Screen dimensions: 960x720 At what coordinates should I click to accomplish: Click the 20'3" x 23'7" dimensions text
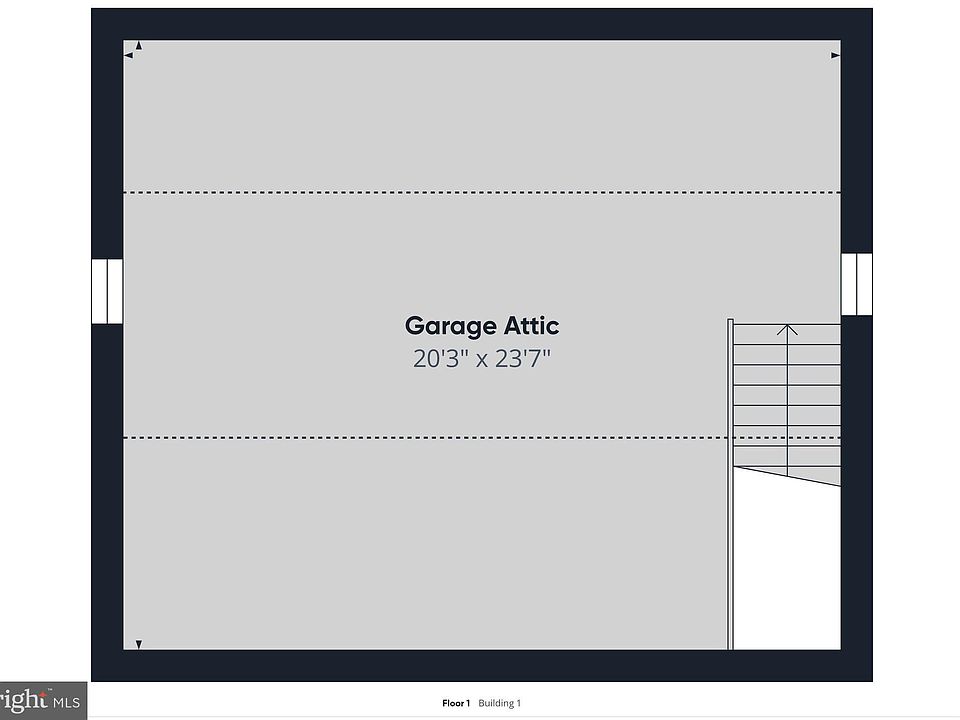[481, 359]
